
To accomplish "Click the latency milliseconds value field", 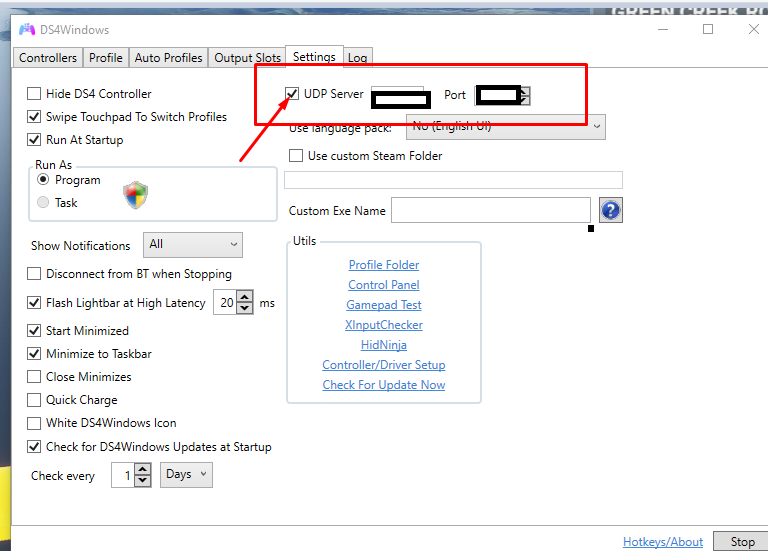I will tap(226, 302).
